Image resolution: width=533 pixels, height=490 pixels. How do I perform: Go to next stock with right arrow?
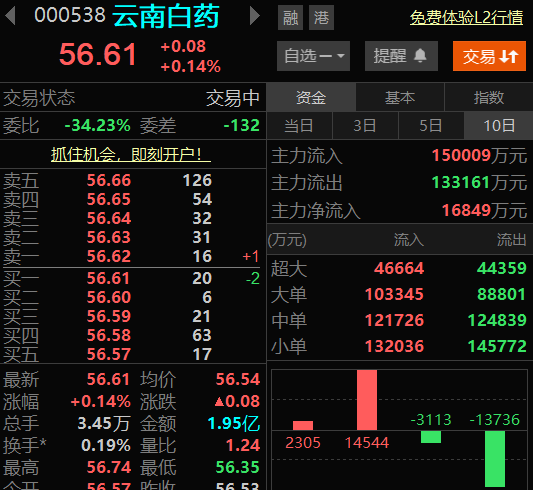point(254,16)
